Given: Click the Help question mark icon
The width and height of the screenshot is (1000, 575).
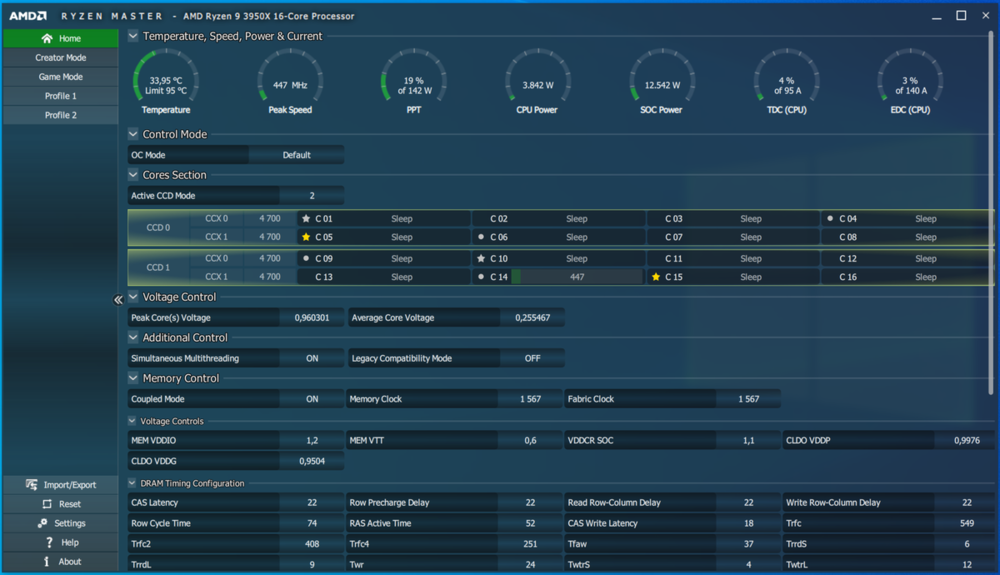Looking at the screenshot, I should click(49, 542).
